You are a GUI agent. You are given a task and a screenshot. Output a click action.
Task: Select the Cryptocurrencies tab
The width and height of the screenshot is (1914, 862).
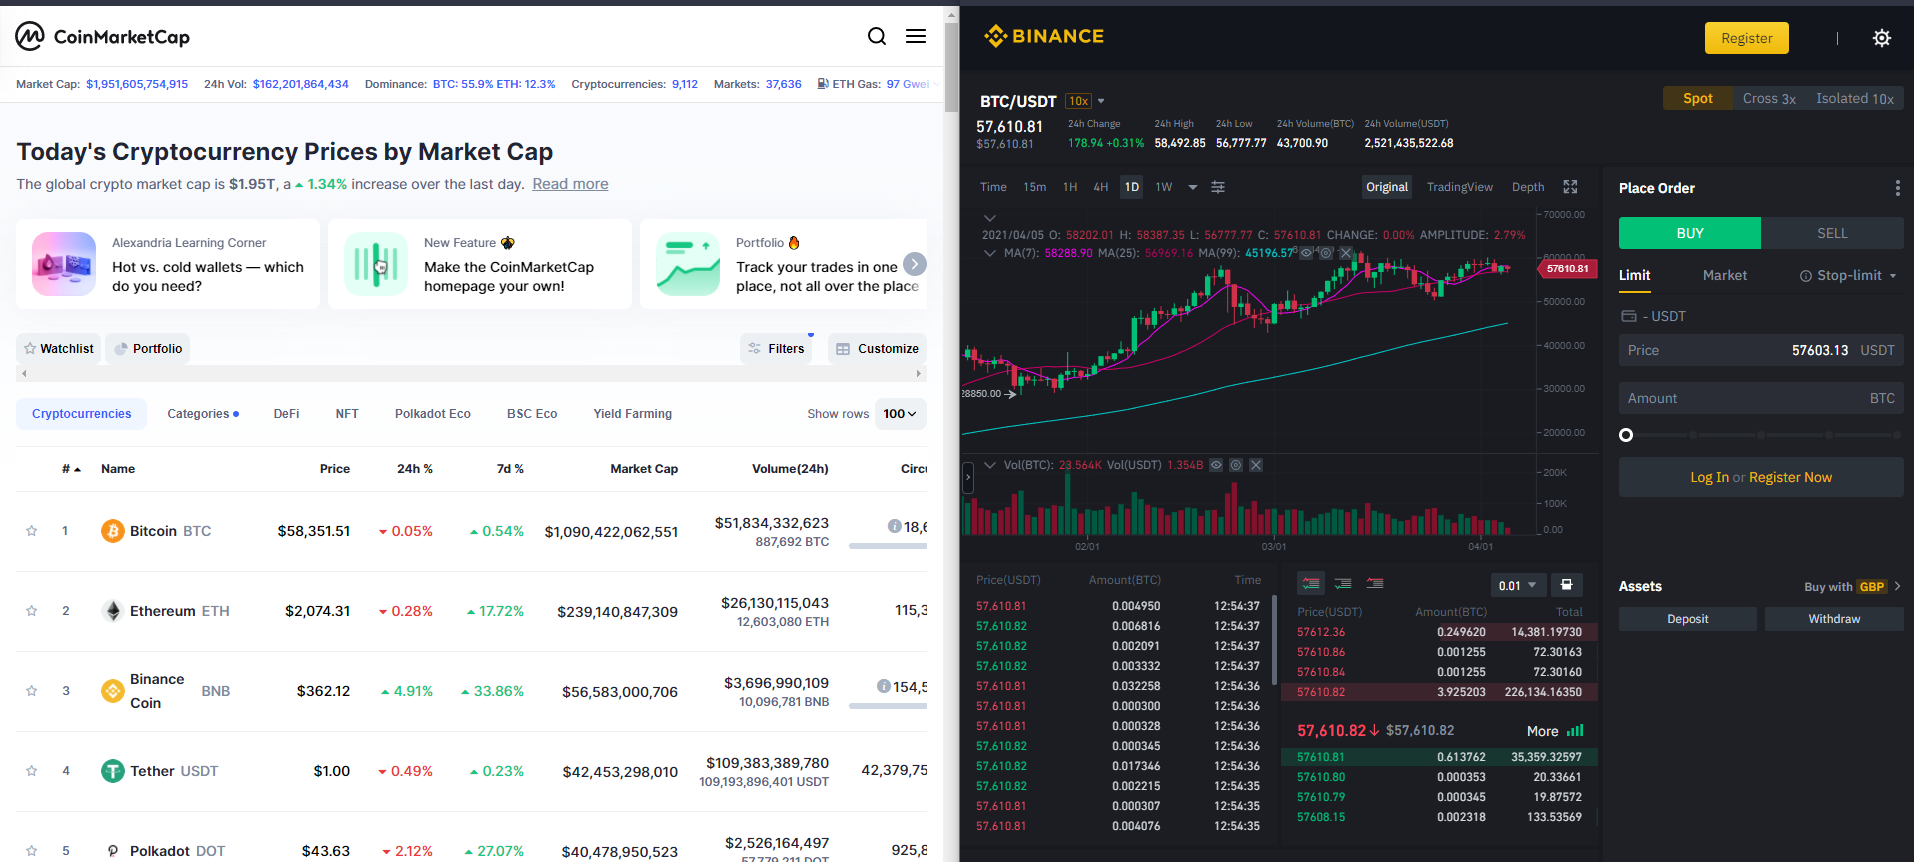82,414
